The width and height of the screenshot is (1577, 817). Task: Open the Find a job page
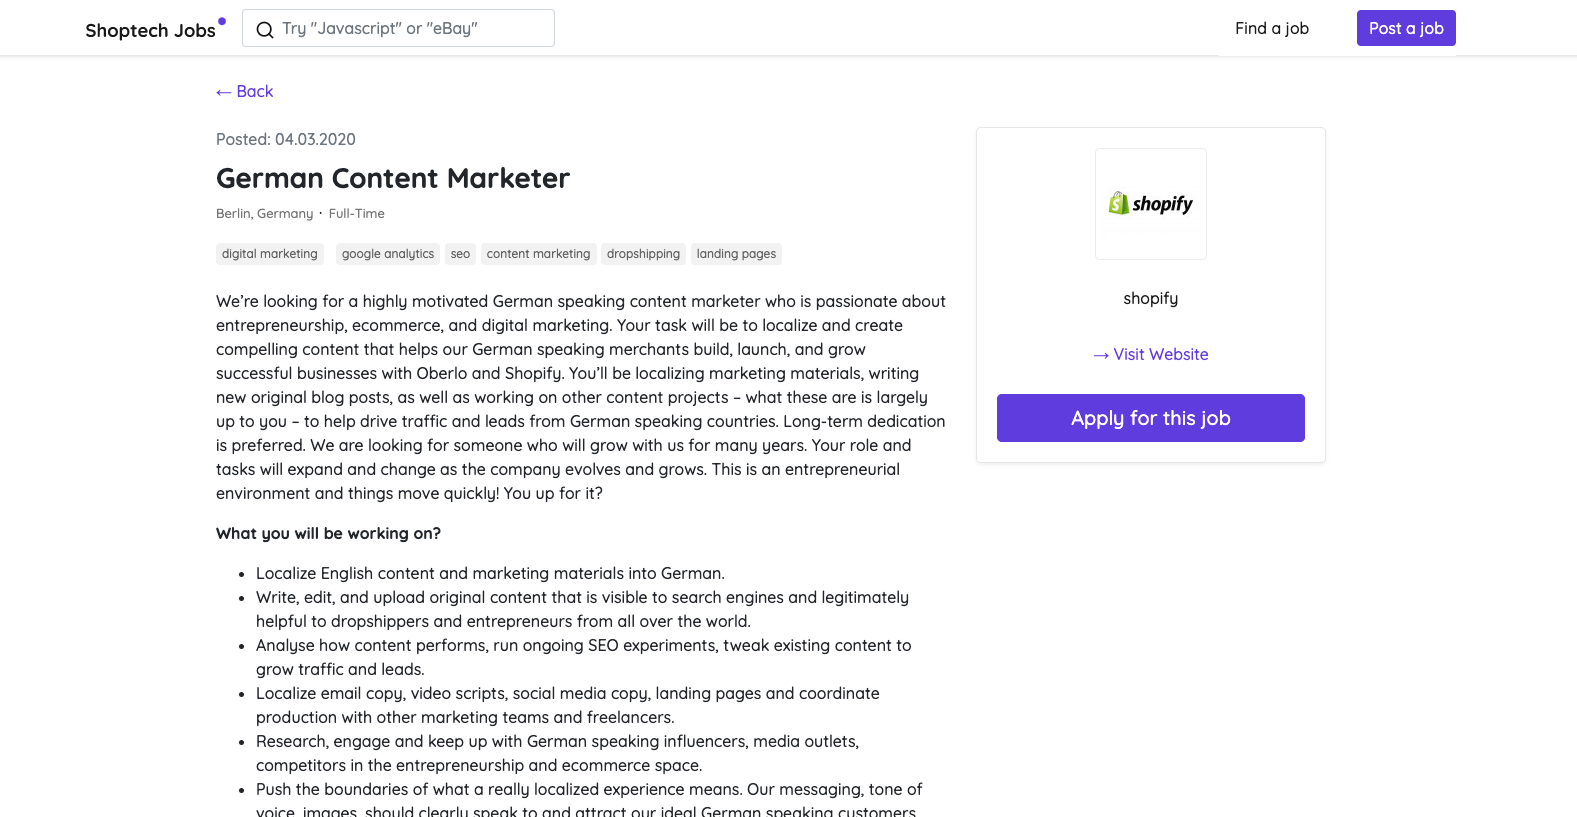point(1271,28)
